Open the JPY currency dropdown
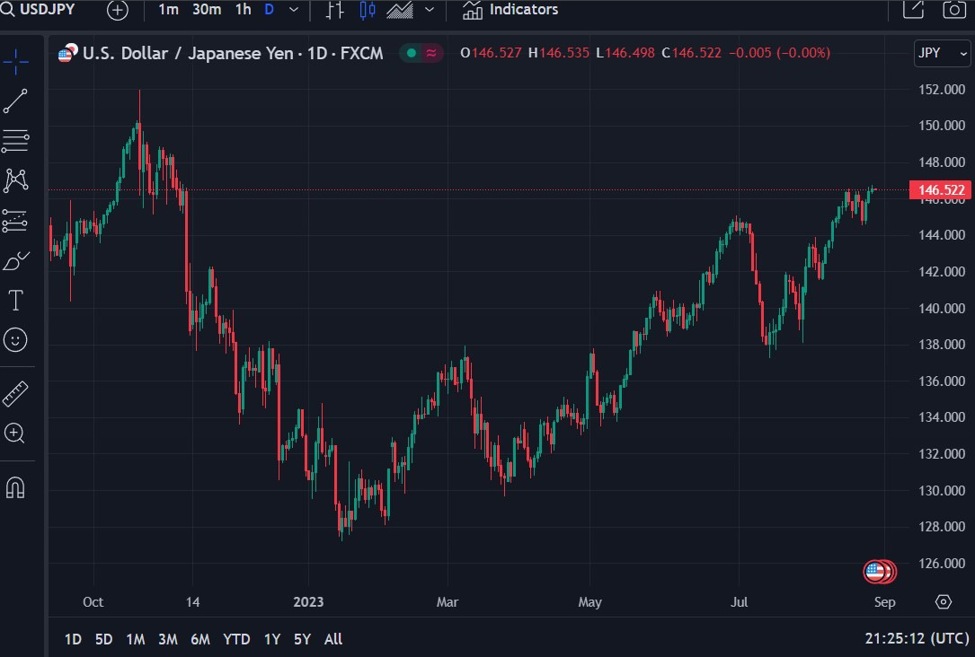The width and height of the screenshot is (975, 657). (941, 53)
